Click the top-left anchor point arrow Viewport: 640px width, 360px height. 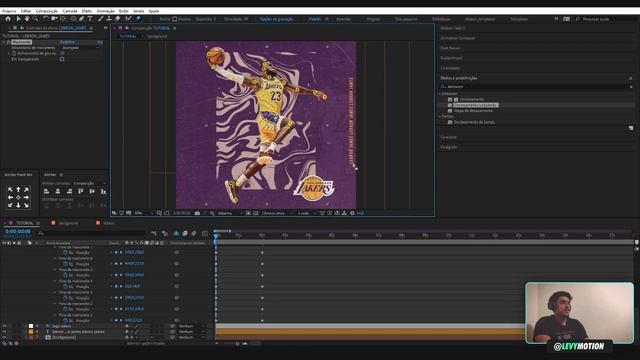(x=10, y=190)
